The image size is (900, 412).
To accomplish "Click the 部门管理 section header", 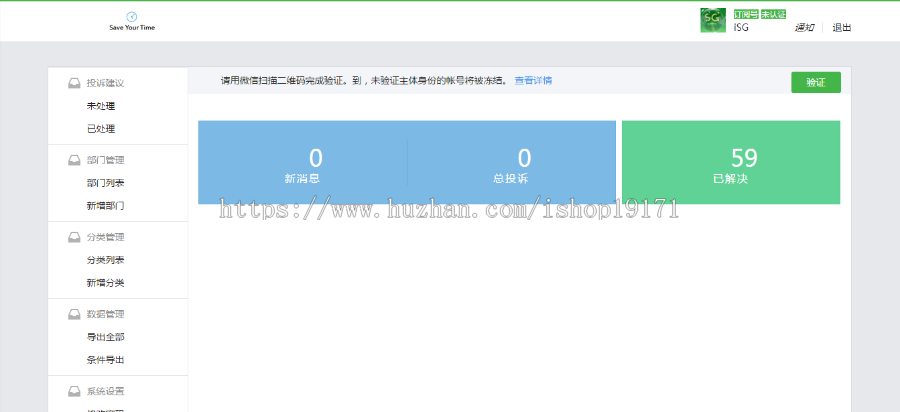I will point(106,160).
